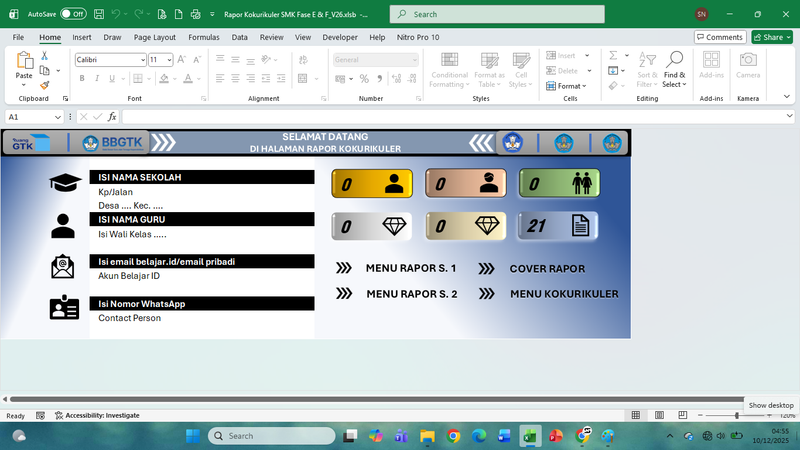Click the silver card with diamond icon
This screenshot has height=450, width=800.
(x=371, y=226)
